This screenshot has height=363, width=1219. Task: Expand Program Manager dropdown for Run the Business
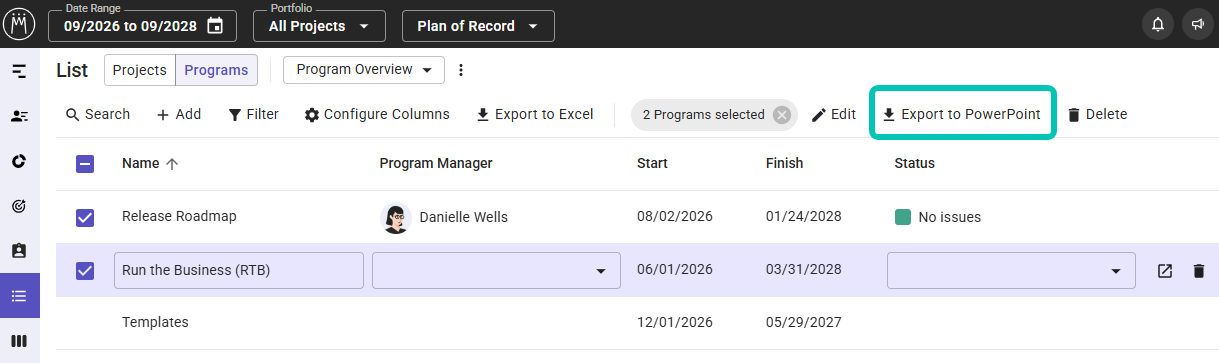(601, 271)
